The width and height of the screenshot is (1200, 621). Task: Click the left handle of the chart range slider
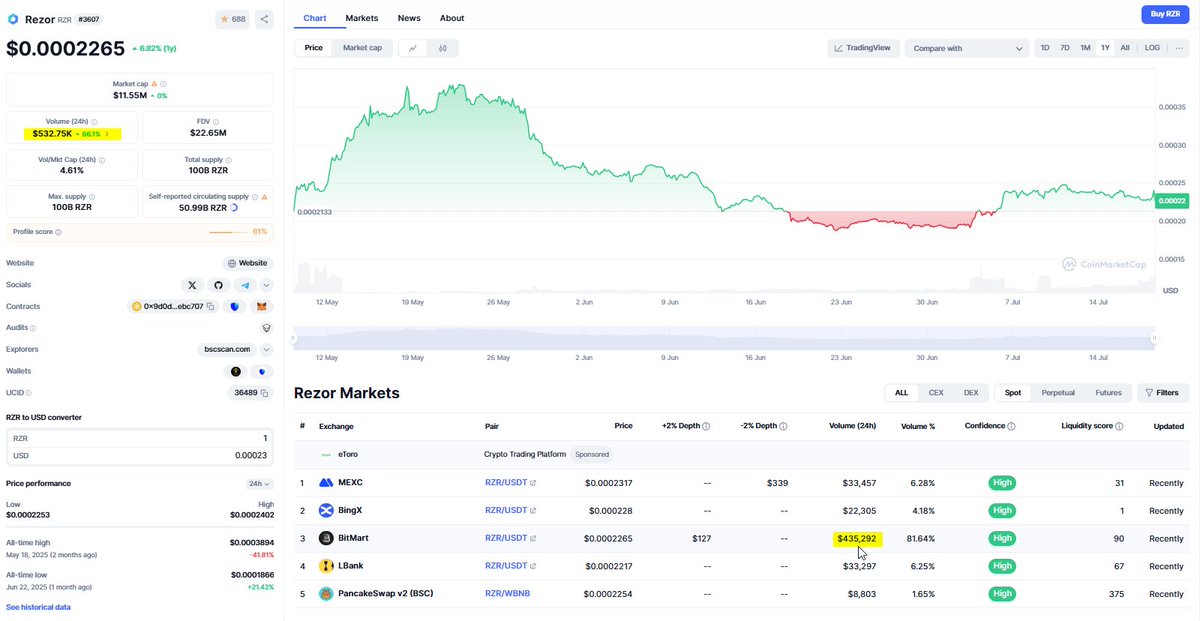[x=294, y=338]
